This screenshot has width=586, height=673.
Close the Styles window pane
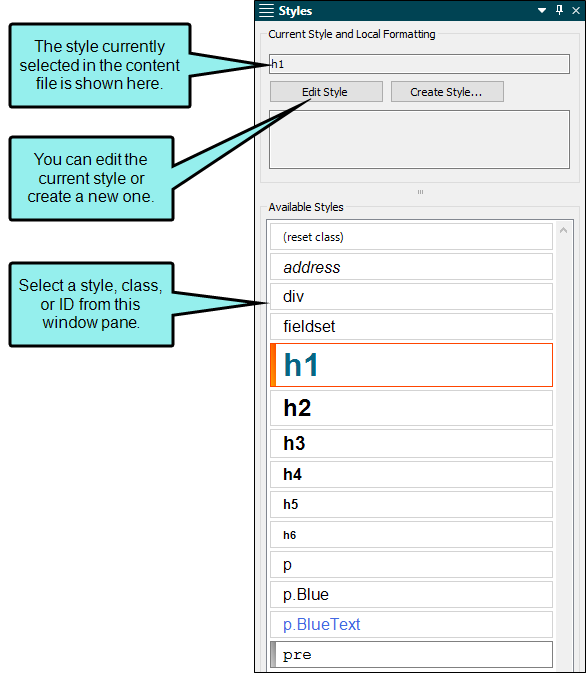576,10
